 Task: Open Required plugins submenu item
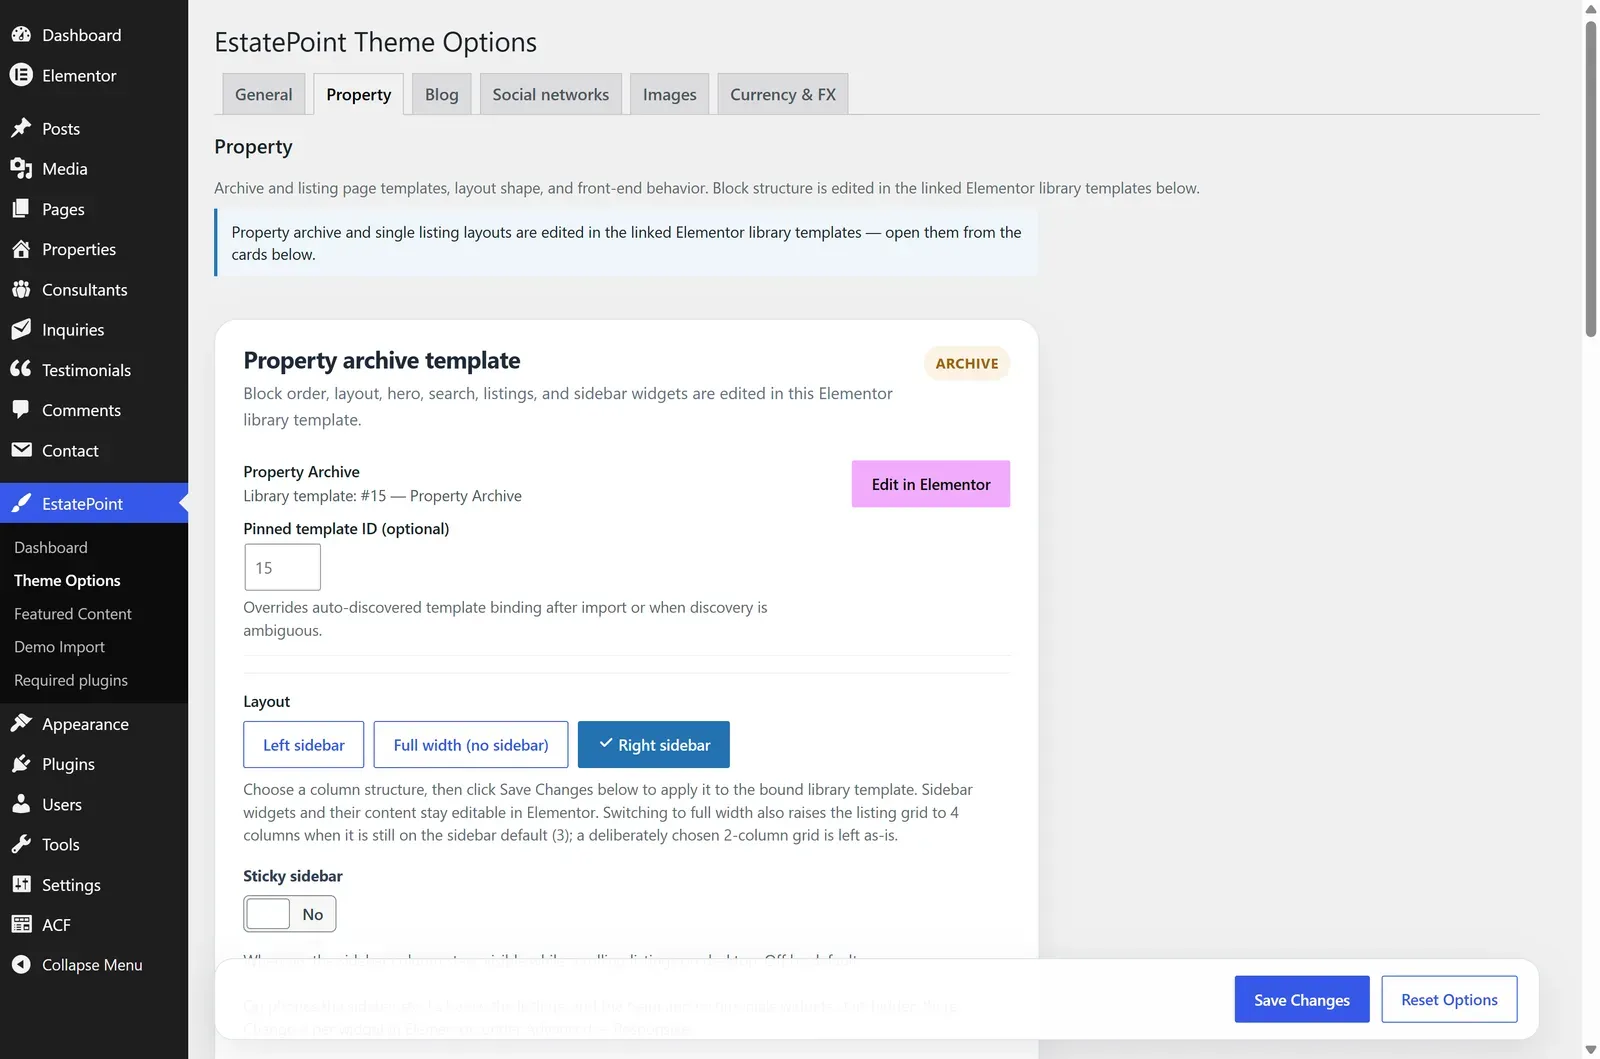(x=71, y=680)
